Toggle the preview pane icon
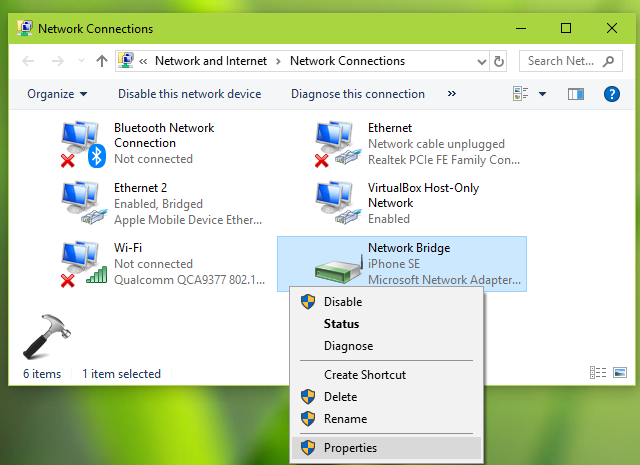Image resolution: width=640 pixels, height=465 pixels. pos(575,94)
